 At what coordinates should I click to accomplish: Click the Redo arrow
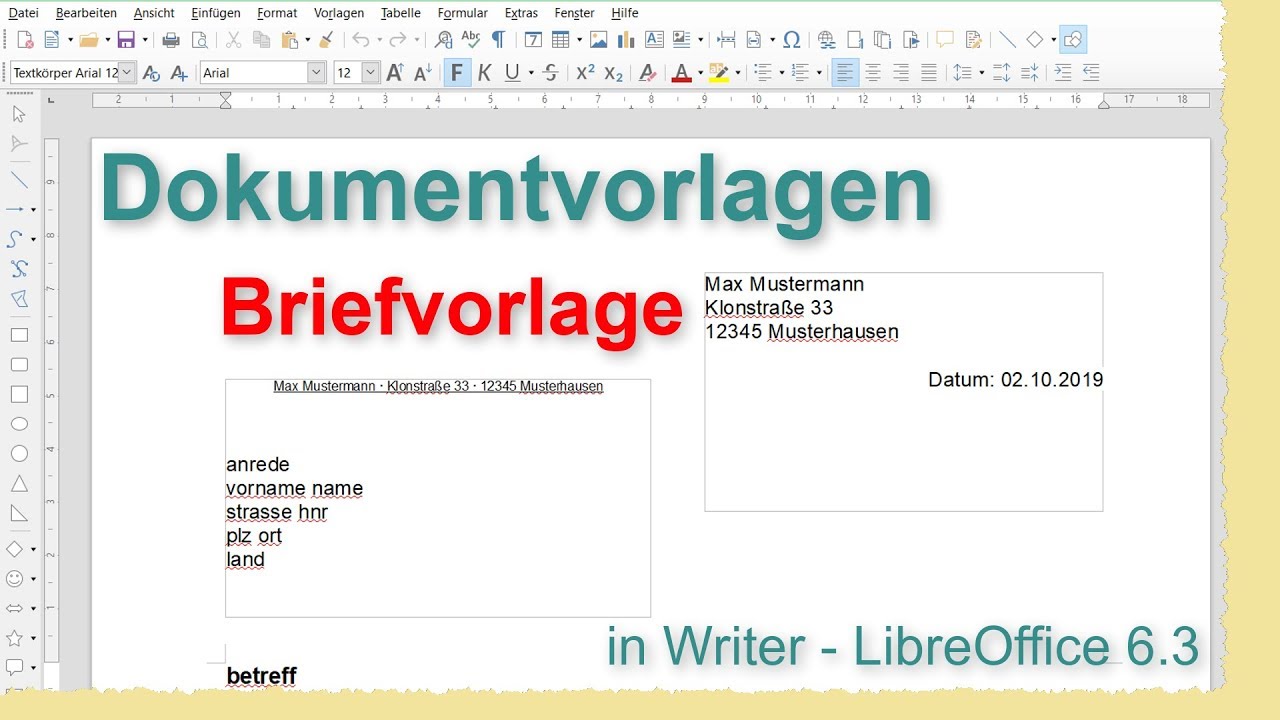pos(397,40)
